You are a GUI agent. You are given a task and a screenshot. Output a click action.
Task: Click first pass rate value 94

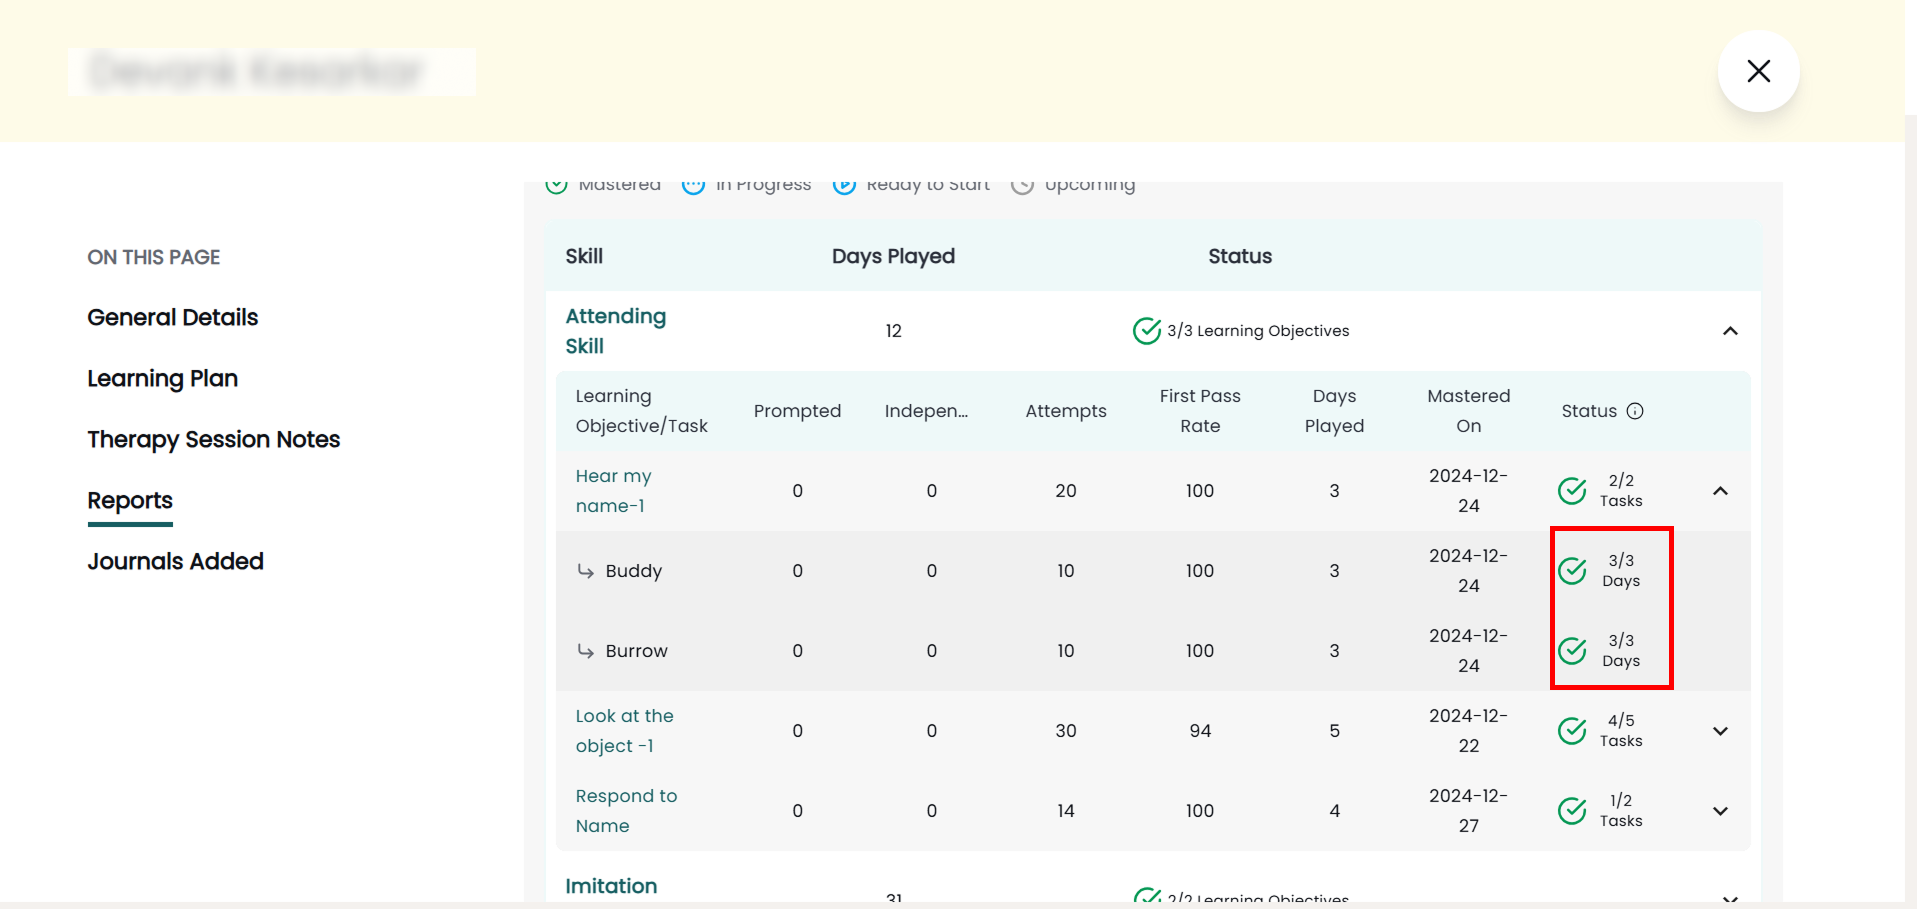click(1200, 731)
